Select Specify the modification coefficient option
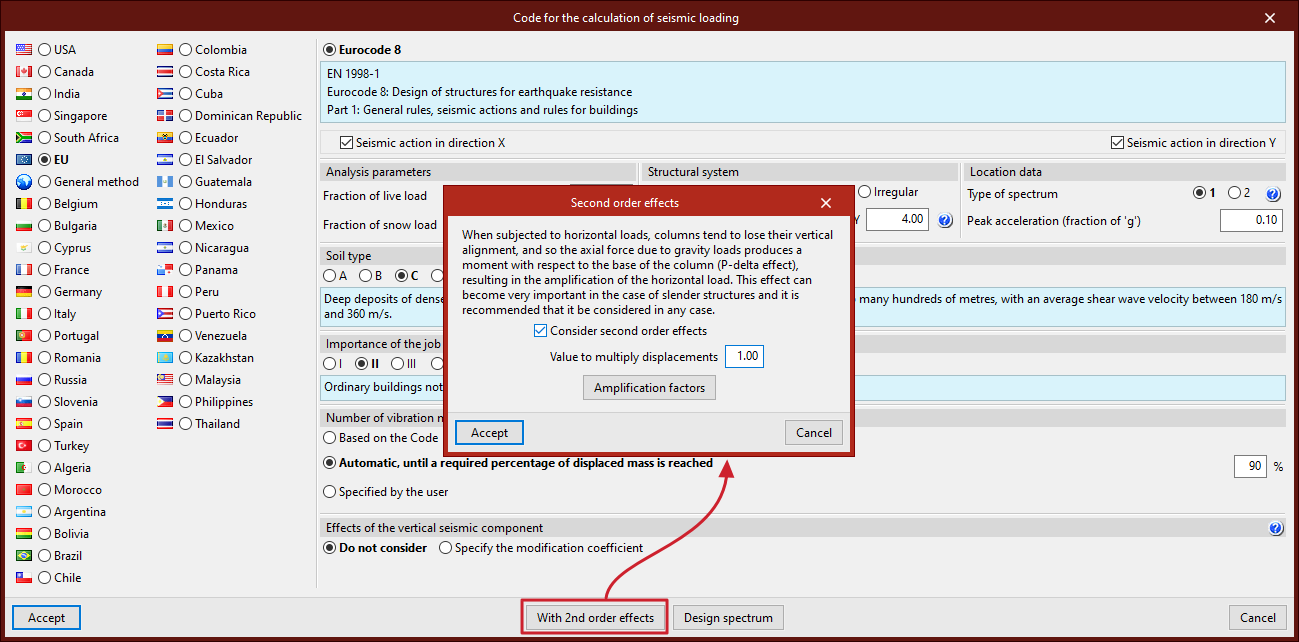This screenshot has height=642, width=1299. [446, 548]
